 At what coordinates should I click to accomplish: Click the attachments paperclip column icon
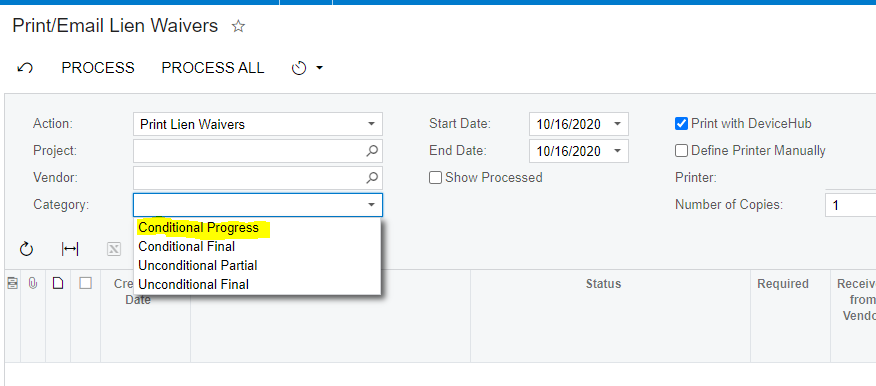pos(33,283)
